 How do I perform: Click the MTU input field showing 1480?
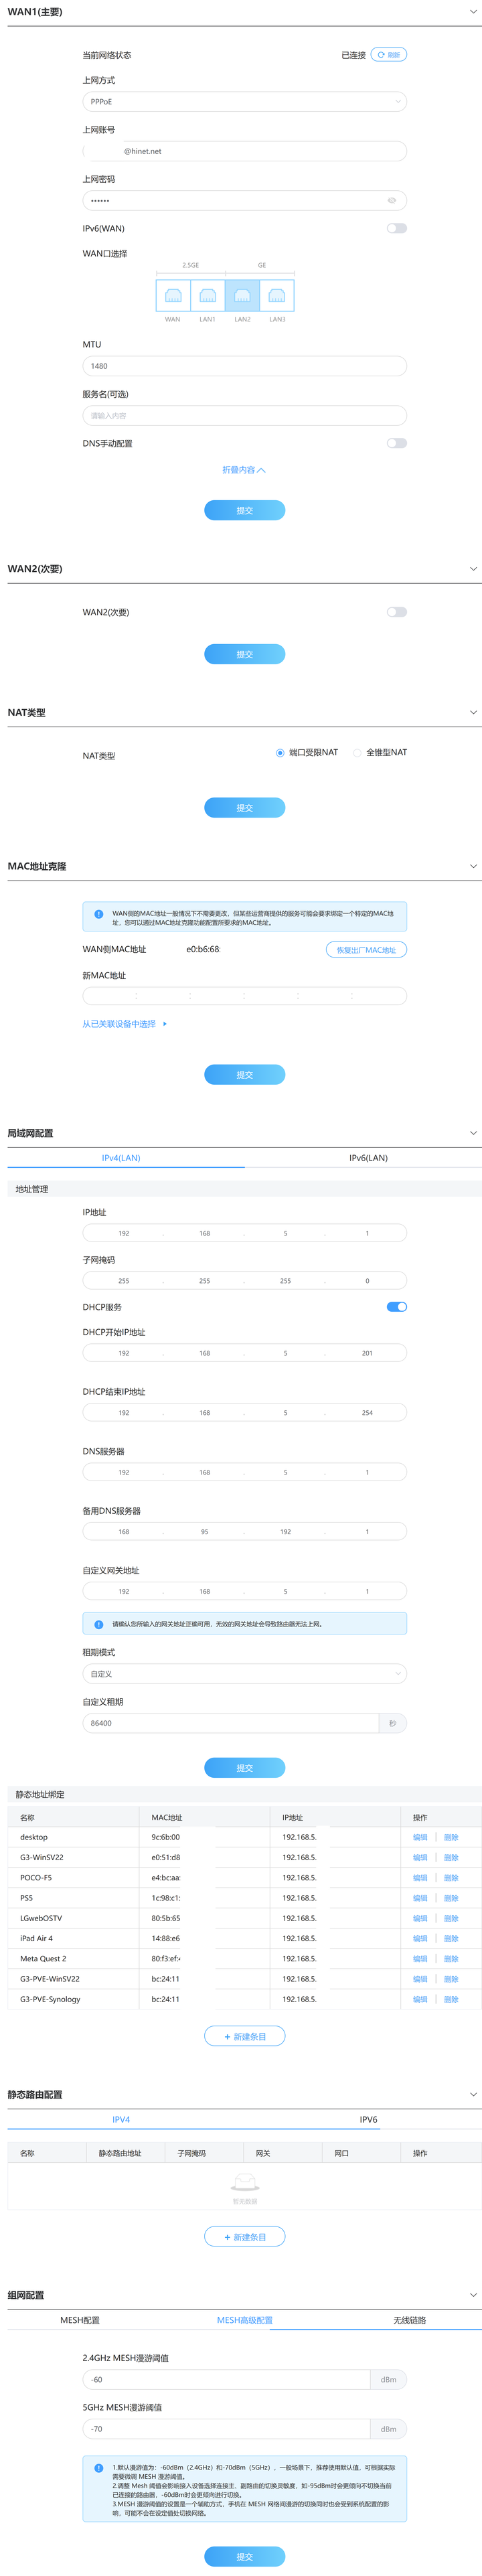coord(244,366)
